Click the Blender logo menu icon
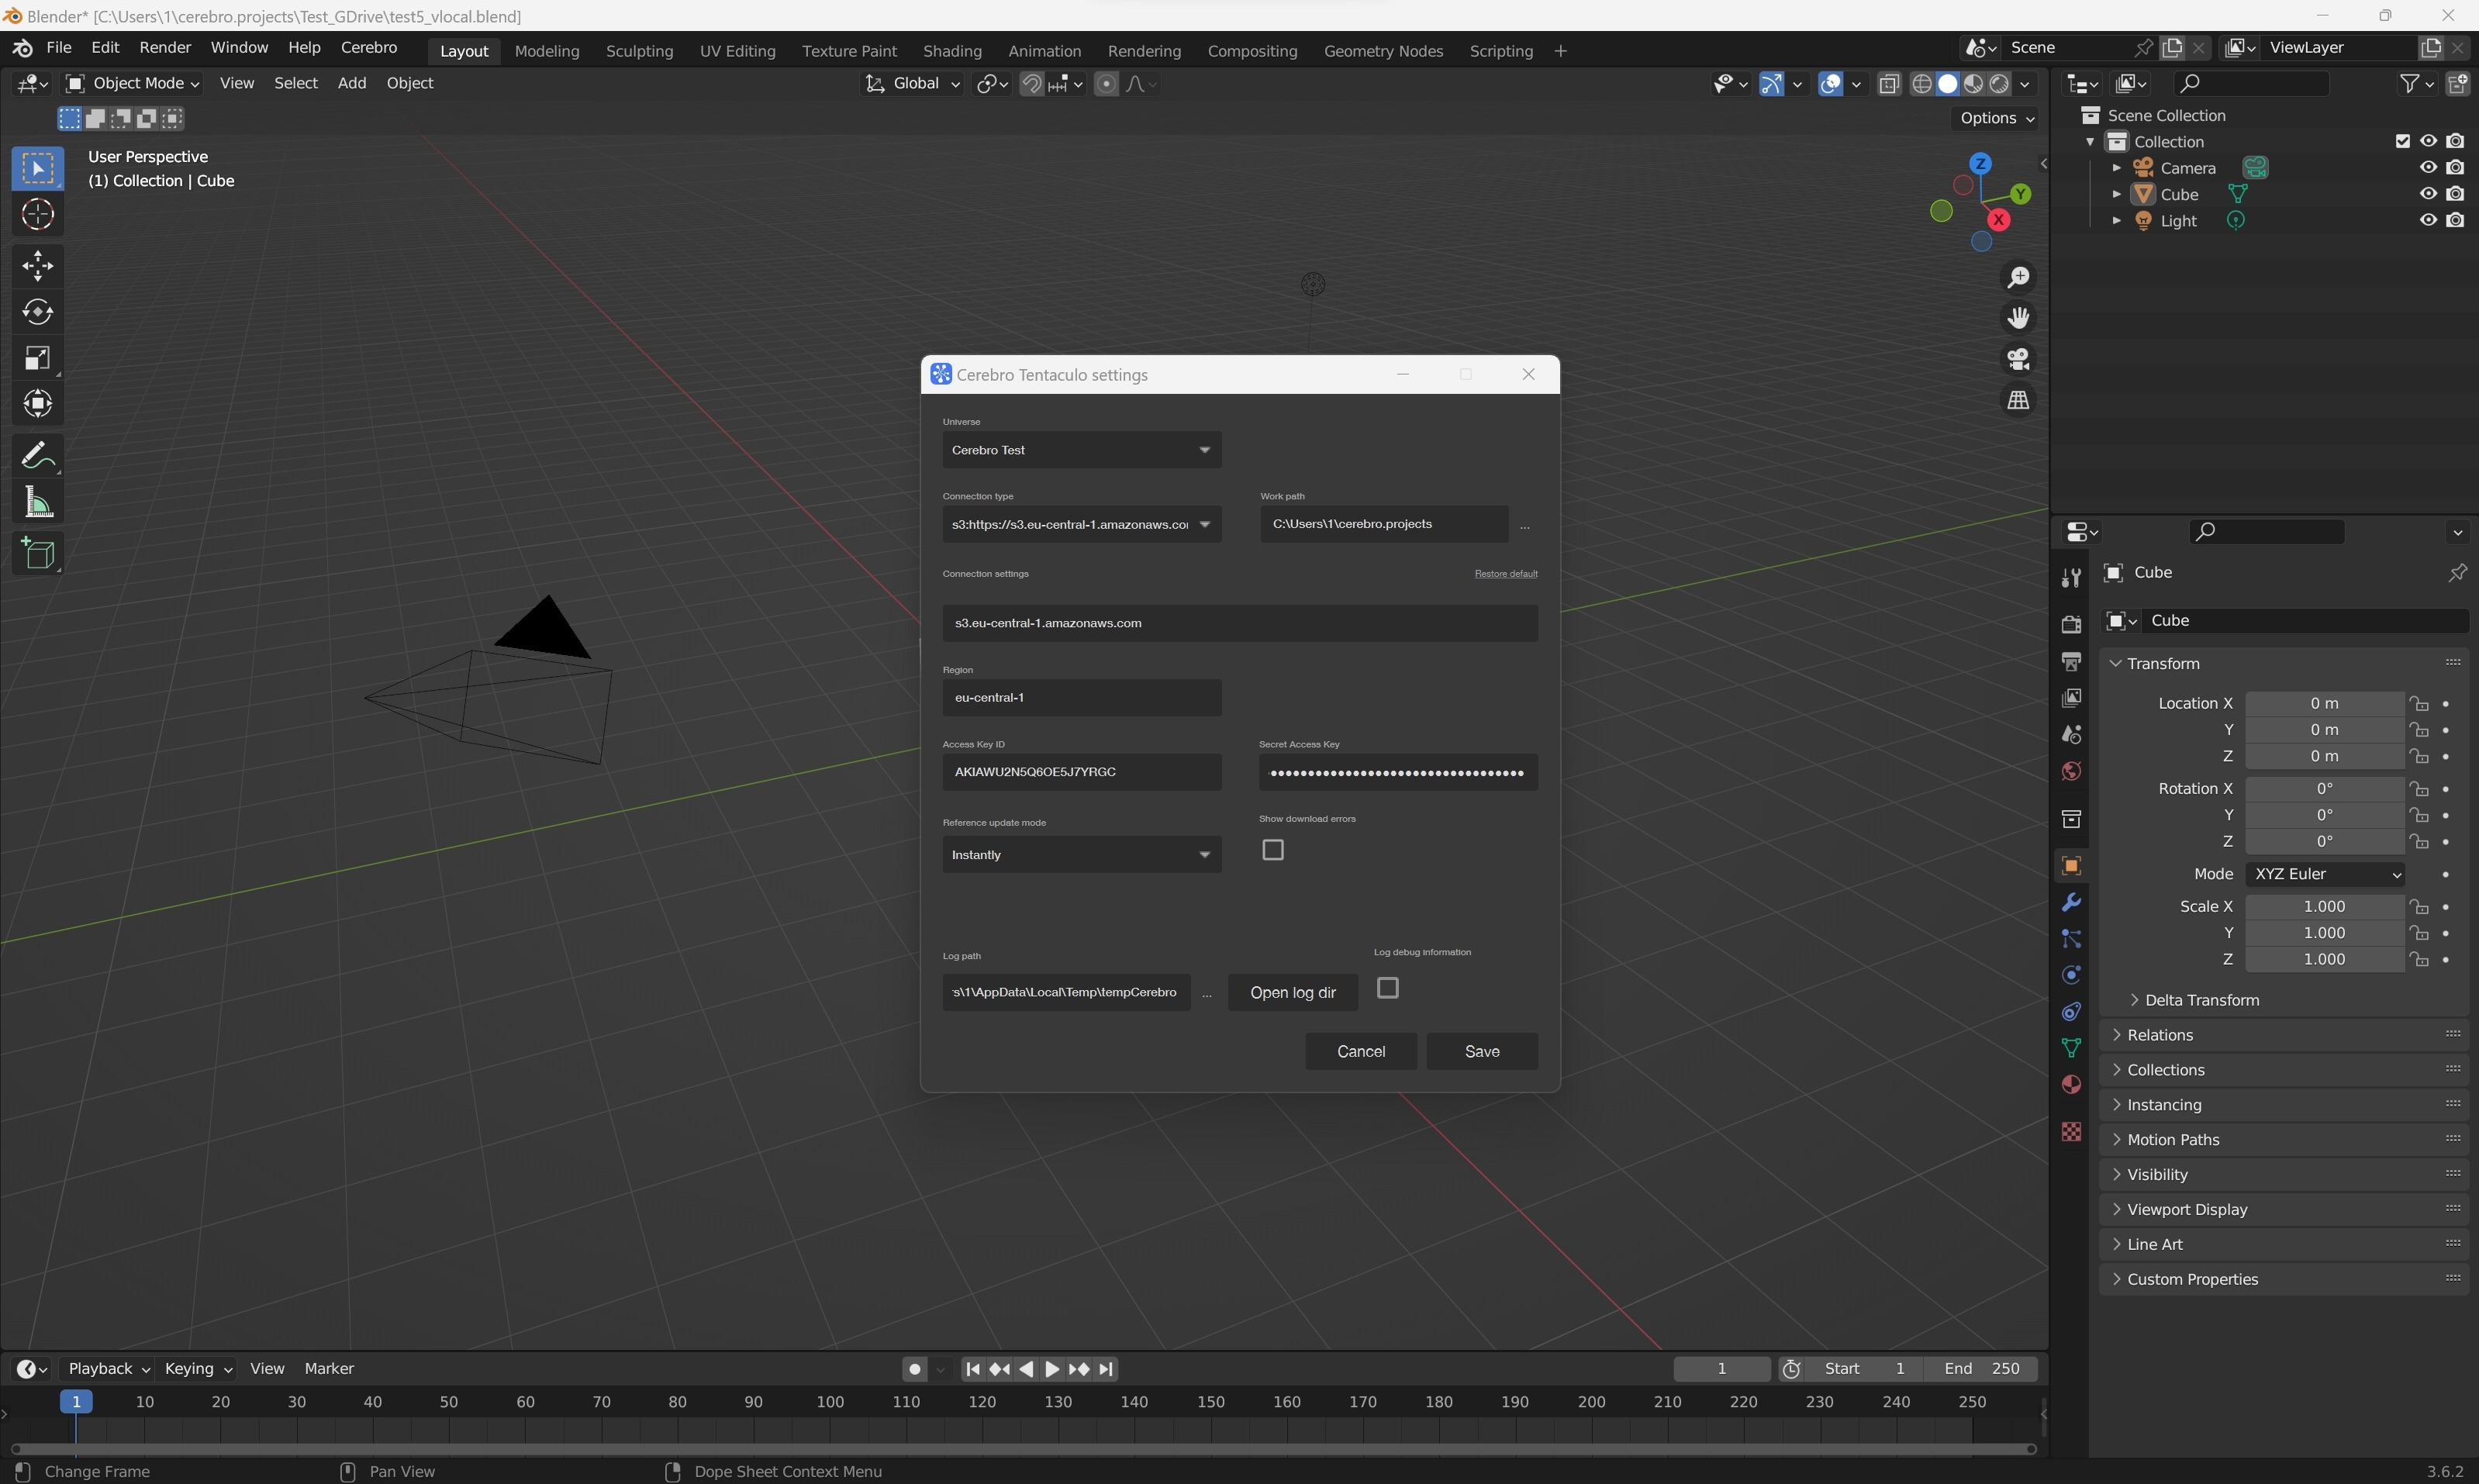Screen dimensions: 2479x1484 pos(22,48)
